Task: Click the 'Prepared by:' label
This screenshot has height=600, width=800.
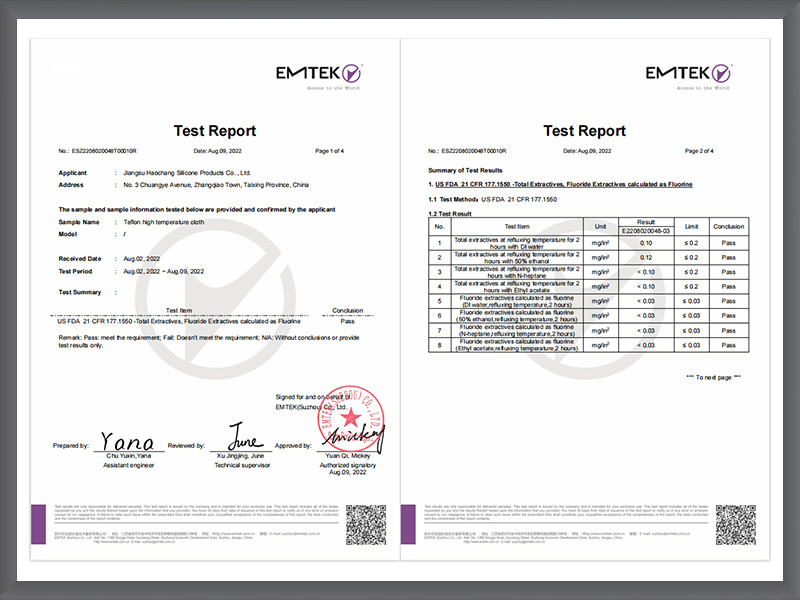Action: tap(70, 446)
